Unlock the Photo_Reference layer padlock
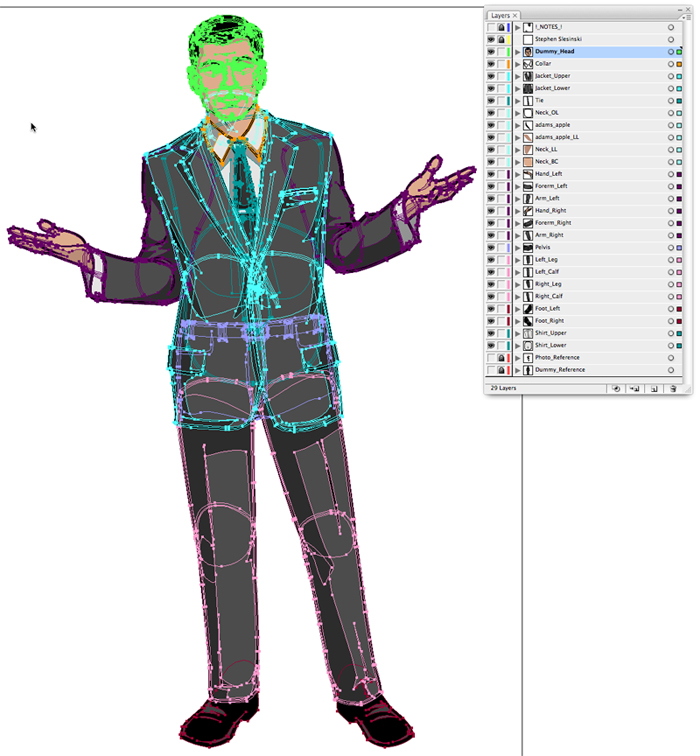700x756 pixels. pos(501,358)
